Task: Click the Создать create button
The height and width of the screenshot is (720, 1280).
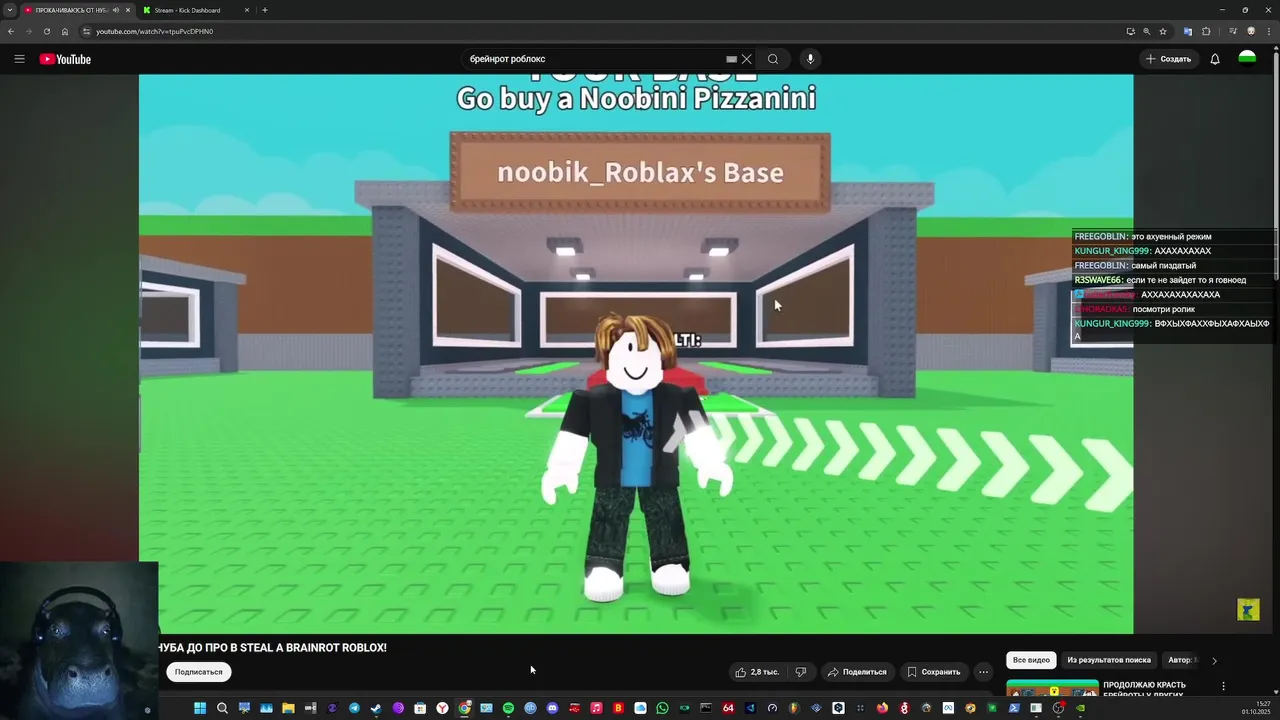Action: [1169, 59]
